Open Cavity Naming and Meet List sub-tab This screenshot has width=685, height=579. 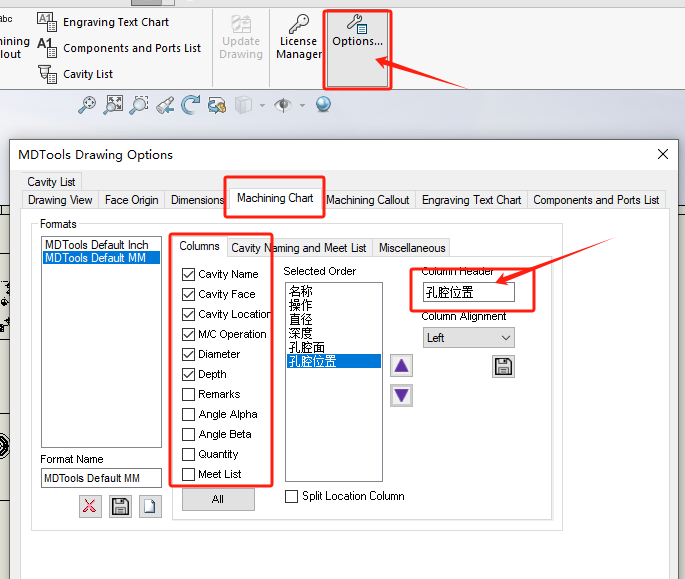tap(299, 248)
